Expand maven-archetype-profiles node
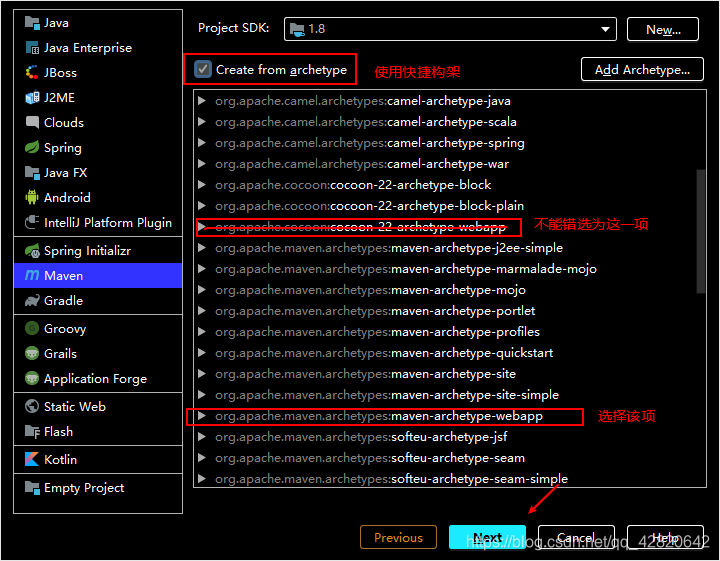 click(202, 332)
